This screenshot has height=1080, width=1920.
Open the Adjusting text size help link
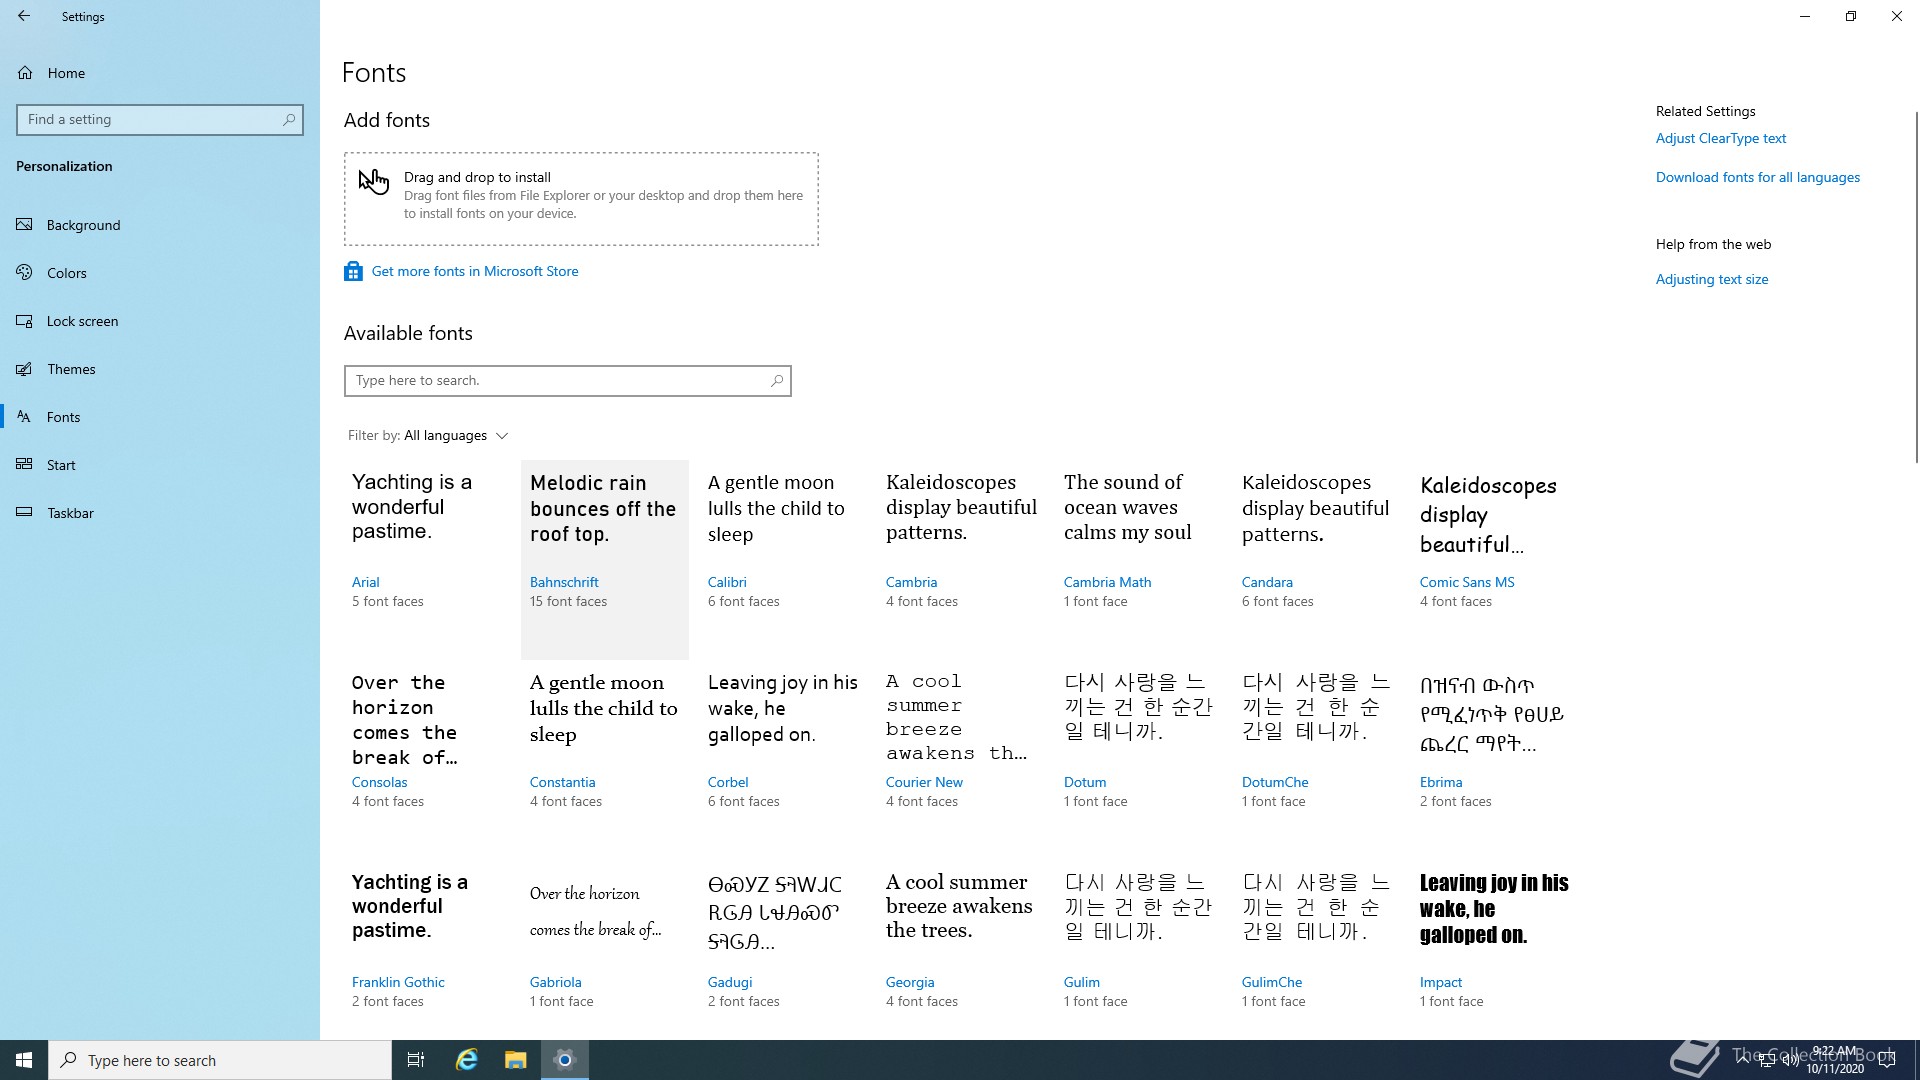1711,279
